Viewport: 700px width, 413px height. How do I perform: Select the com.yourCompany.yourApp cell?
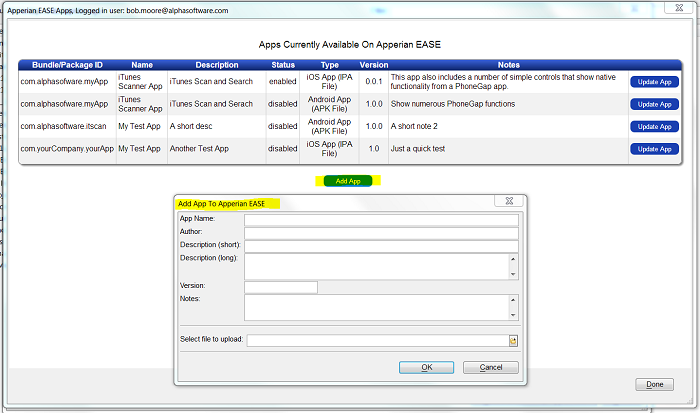coord(67,149)
